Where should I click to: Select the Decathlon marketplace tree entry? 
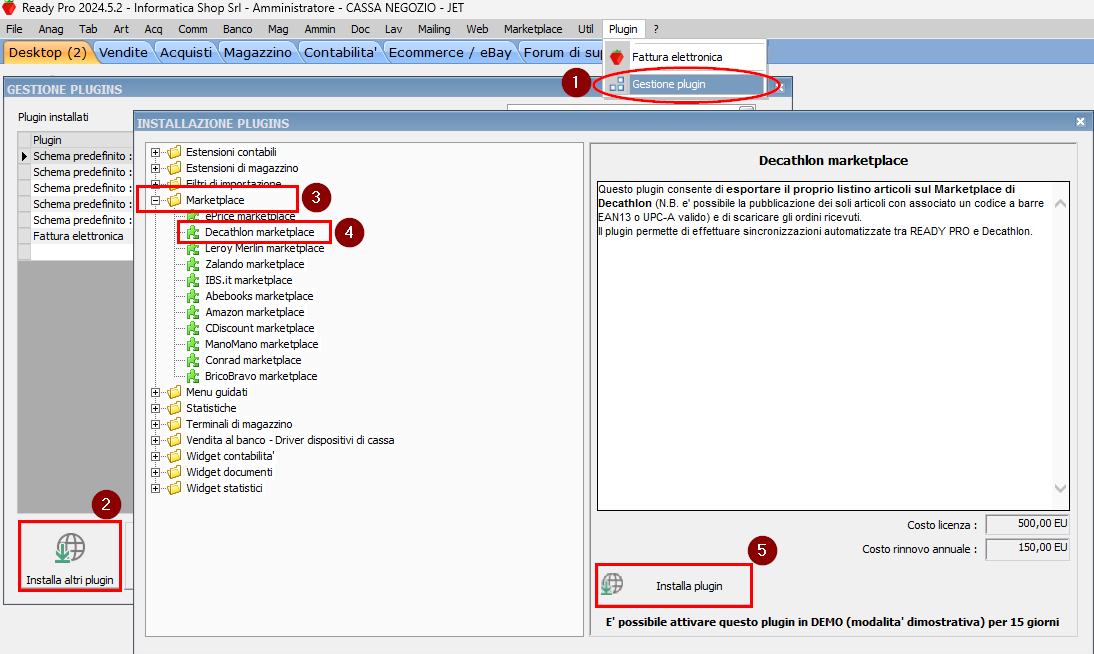pyautogui.click(x=260, y=232)
